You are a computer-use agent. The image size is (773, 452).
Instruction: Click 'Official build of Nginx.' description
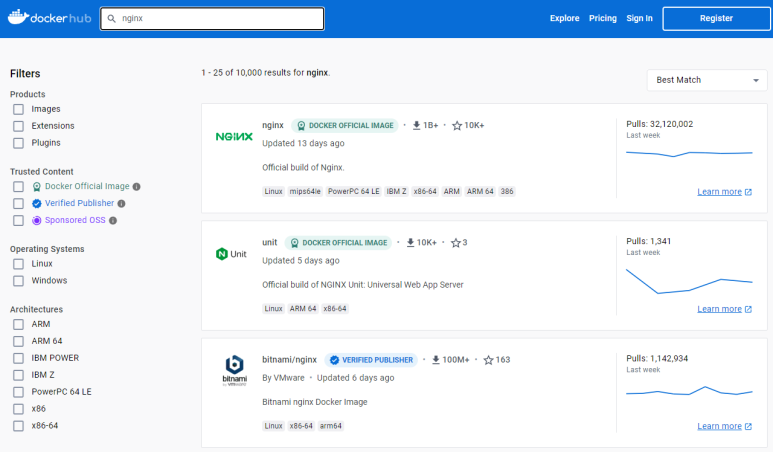[303, 168]
